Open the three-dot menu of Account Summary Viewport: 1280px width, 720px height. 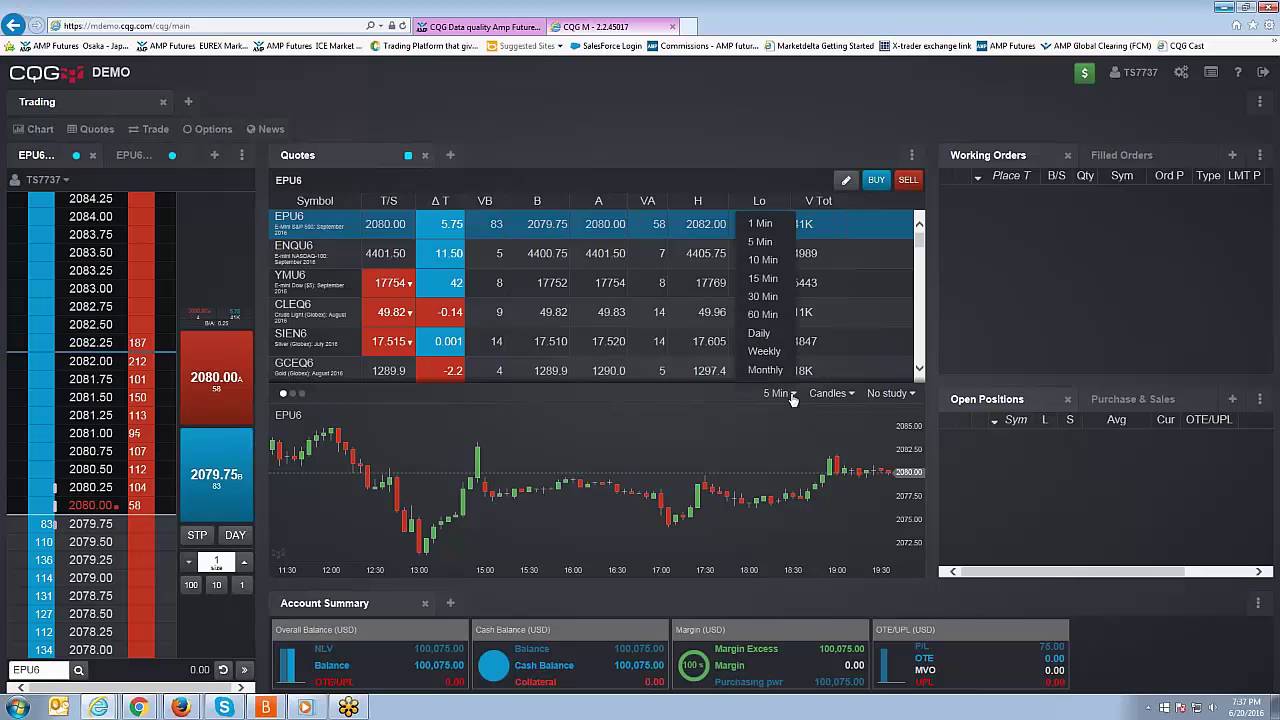pyautogui.click(x=1258, y=603)
